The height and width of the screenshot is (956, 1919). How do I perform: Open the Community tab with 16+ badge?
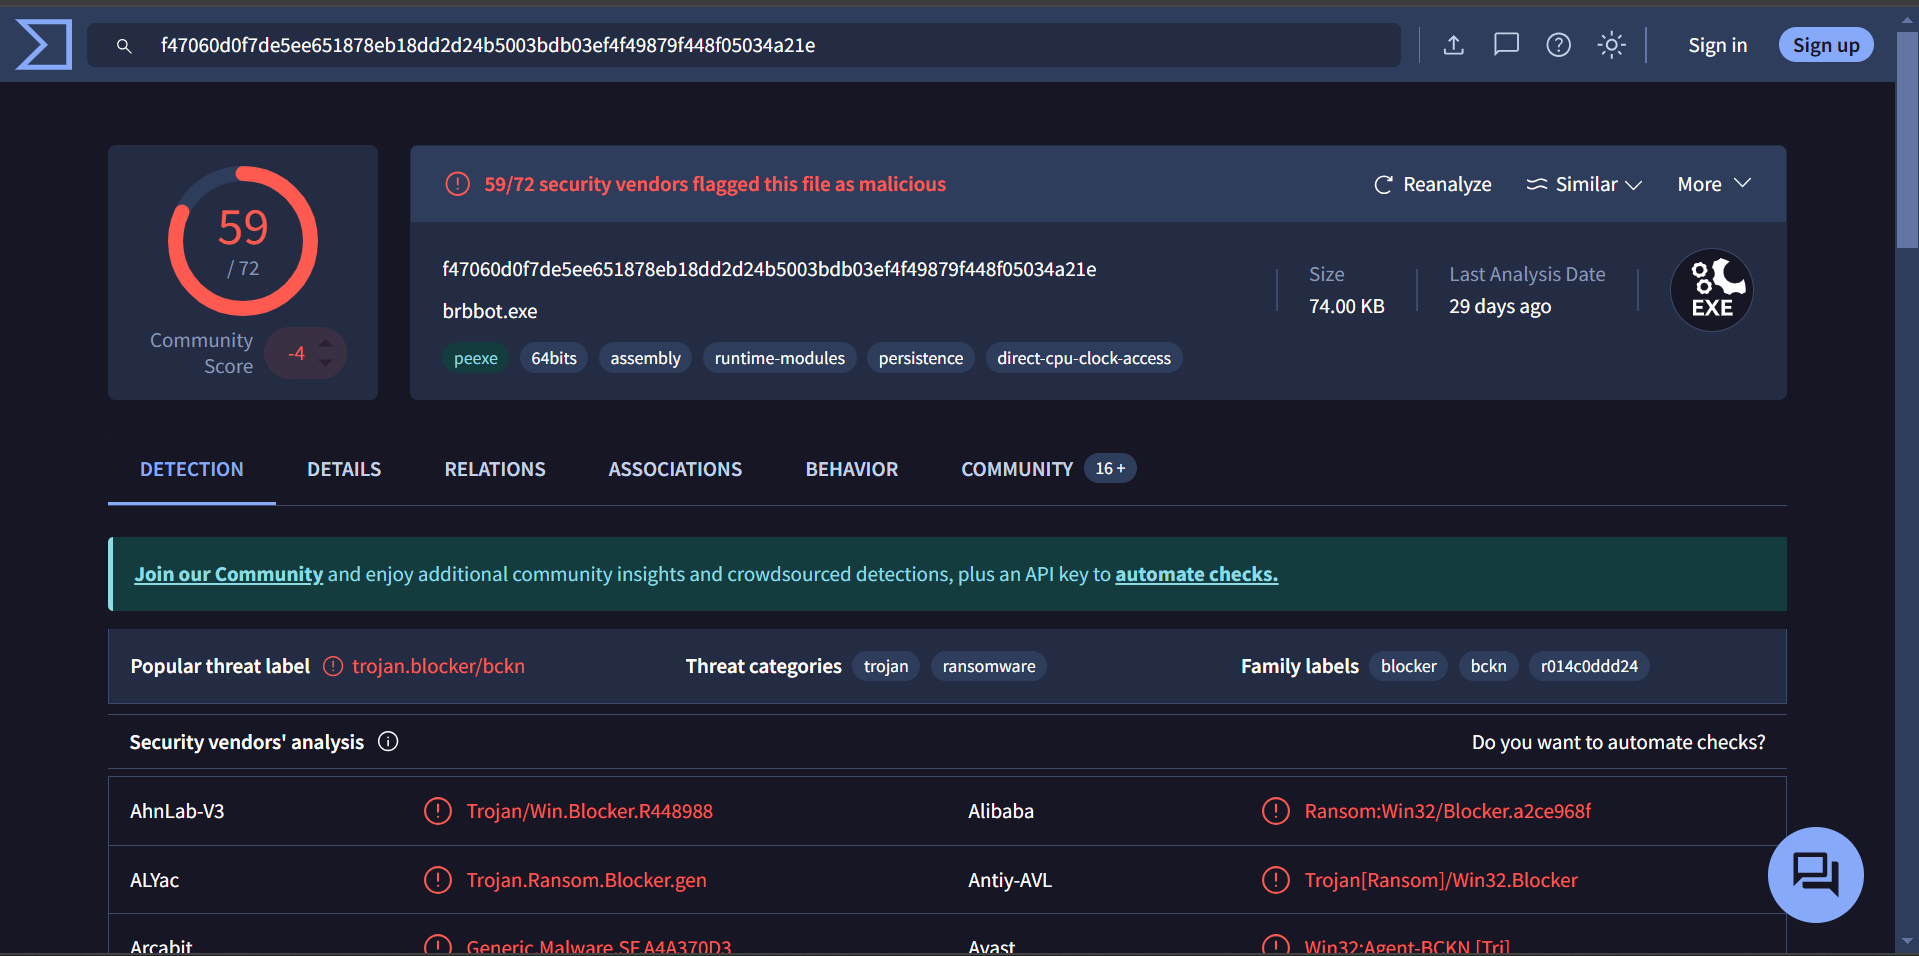tap(1016, 468)
